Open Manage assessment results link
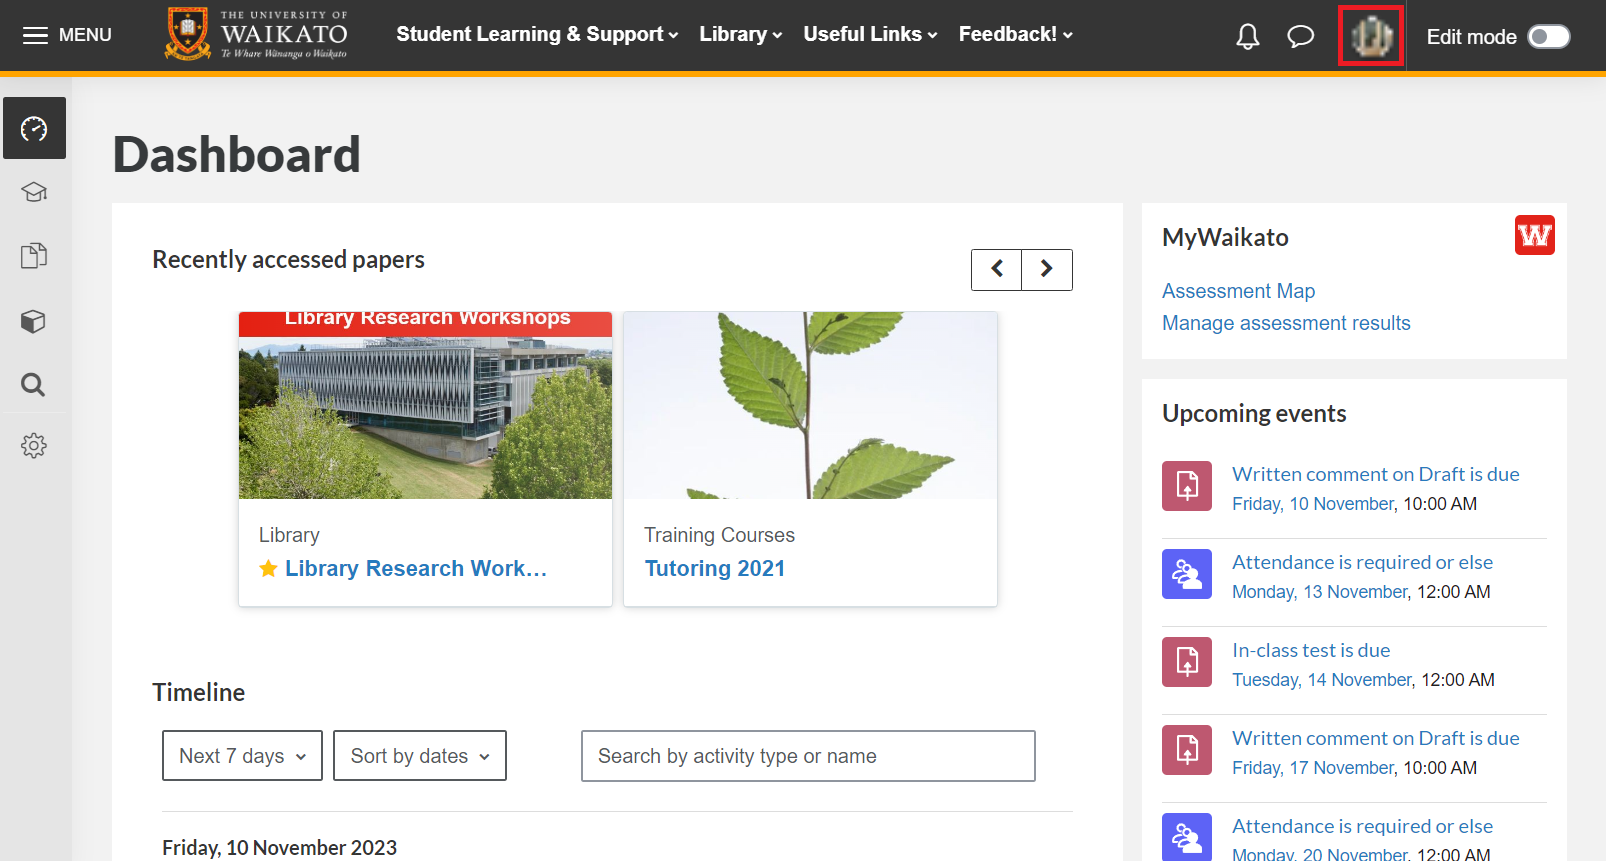 pos(1286,323)
